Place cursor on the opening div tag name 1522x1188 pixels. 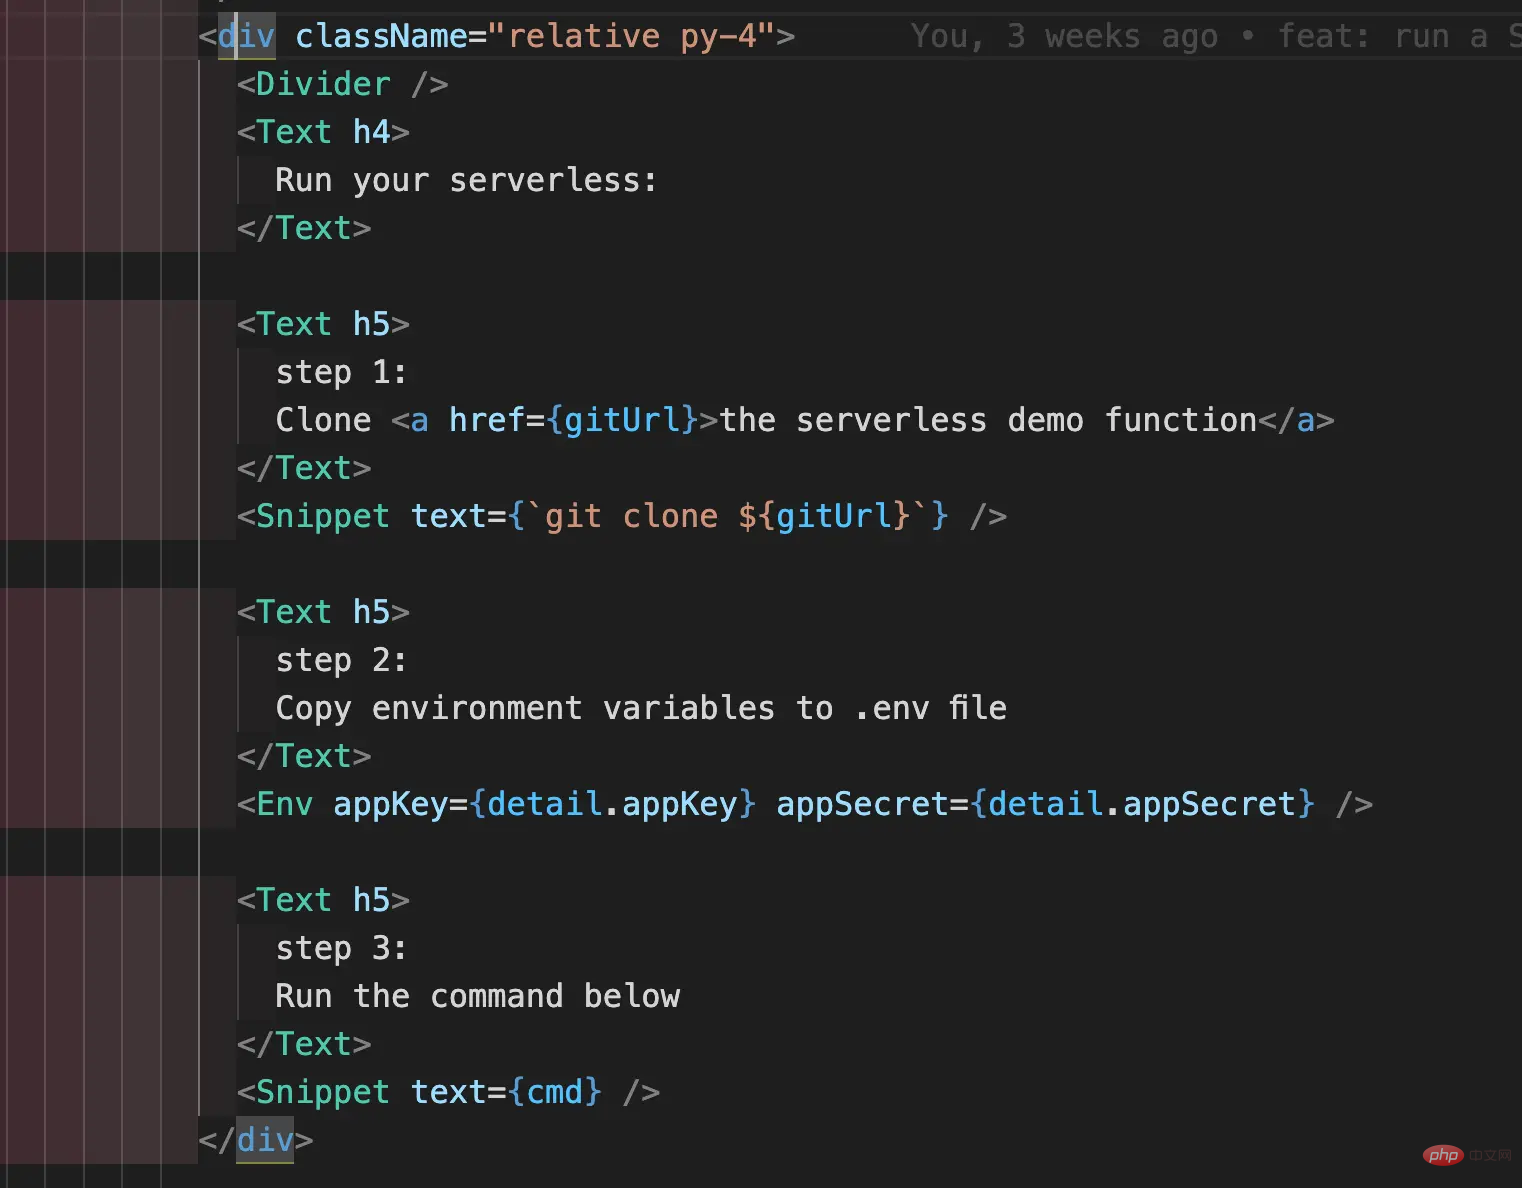(247, 37)
